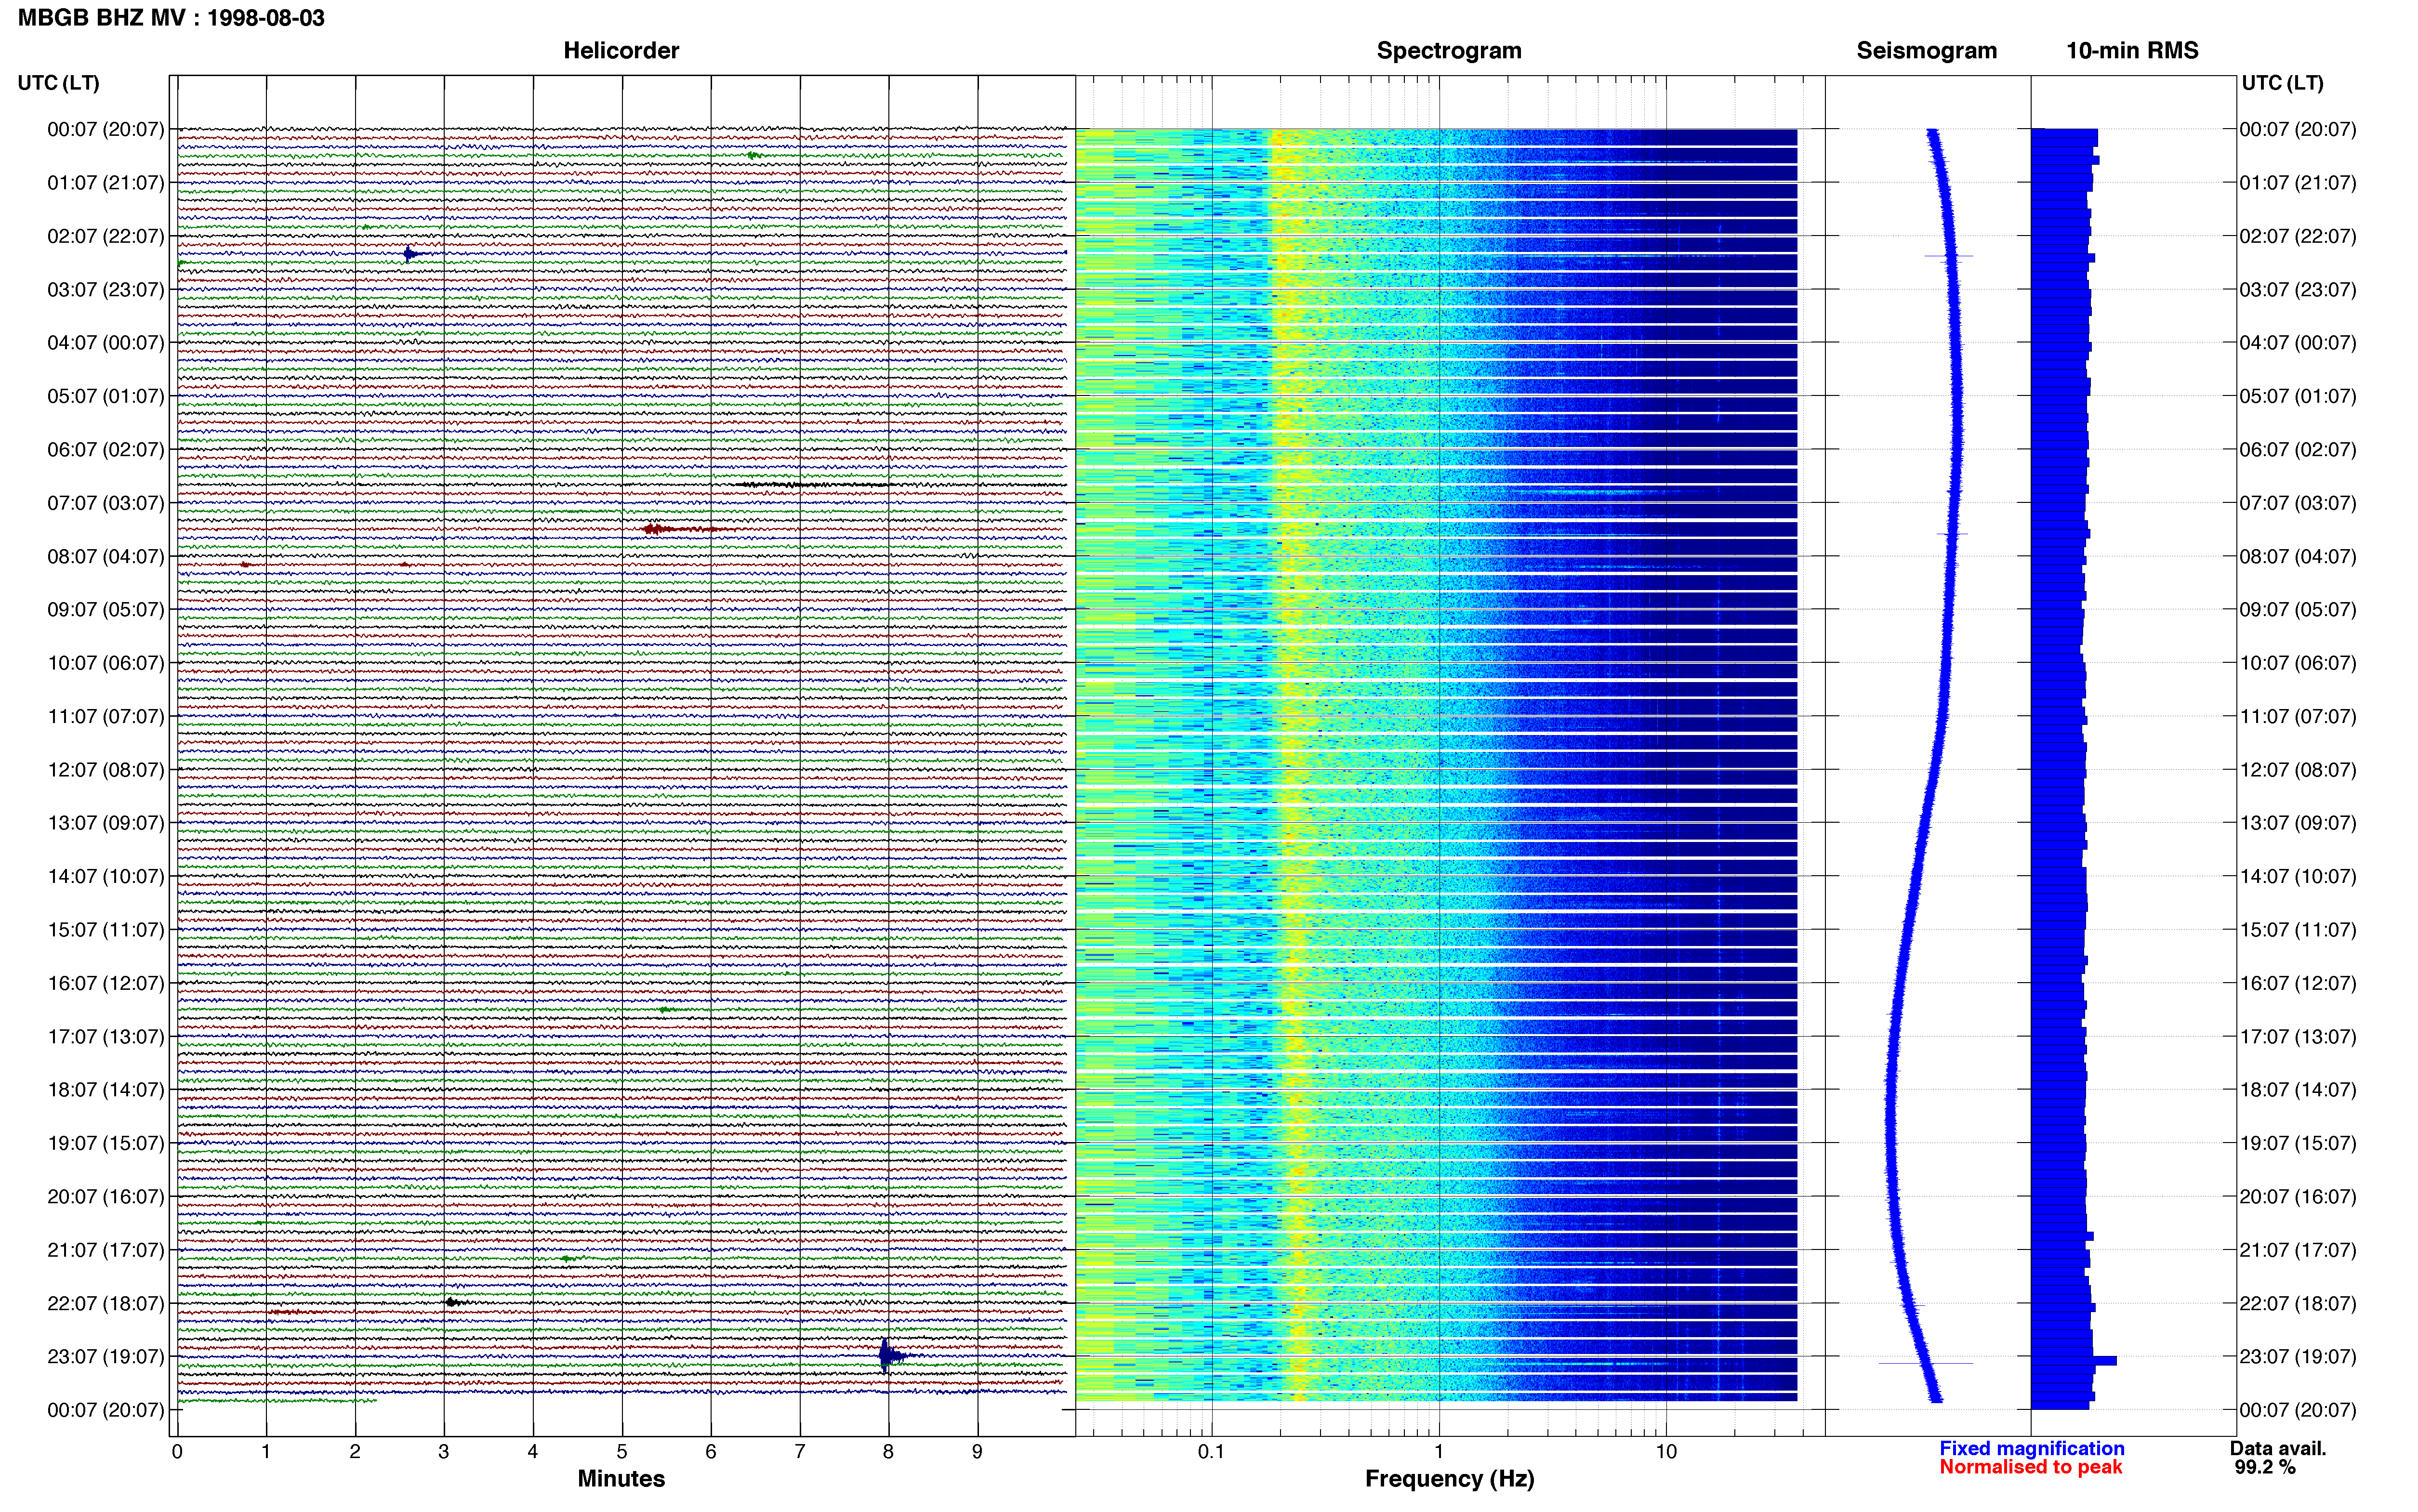Click '18:07 (14:07)' label right of RMS panel
Screen dimensions: 2418x1512
[2298, 1090]
